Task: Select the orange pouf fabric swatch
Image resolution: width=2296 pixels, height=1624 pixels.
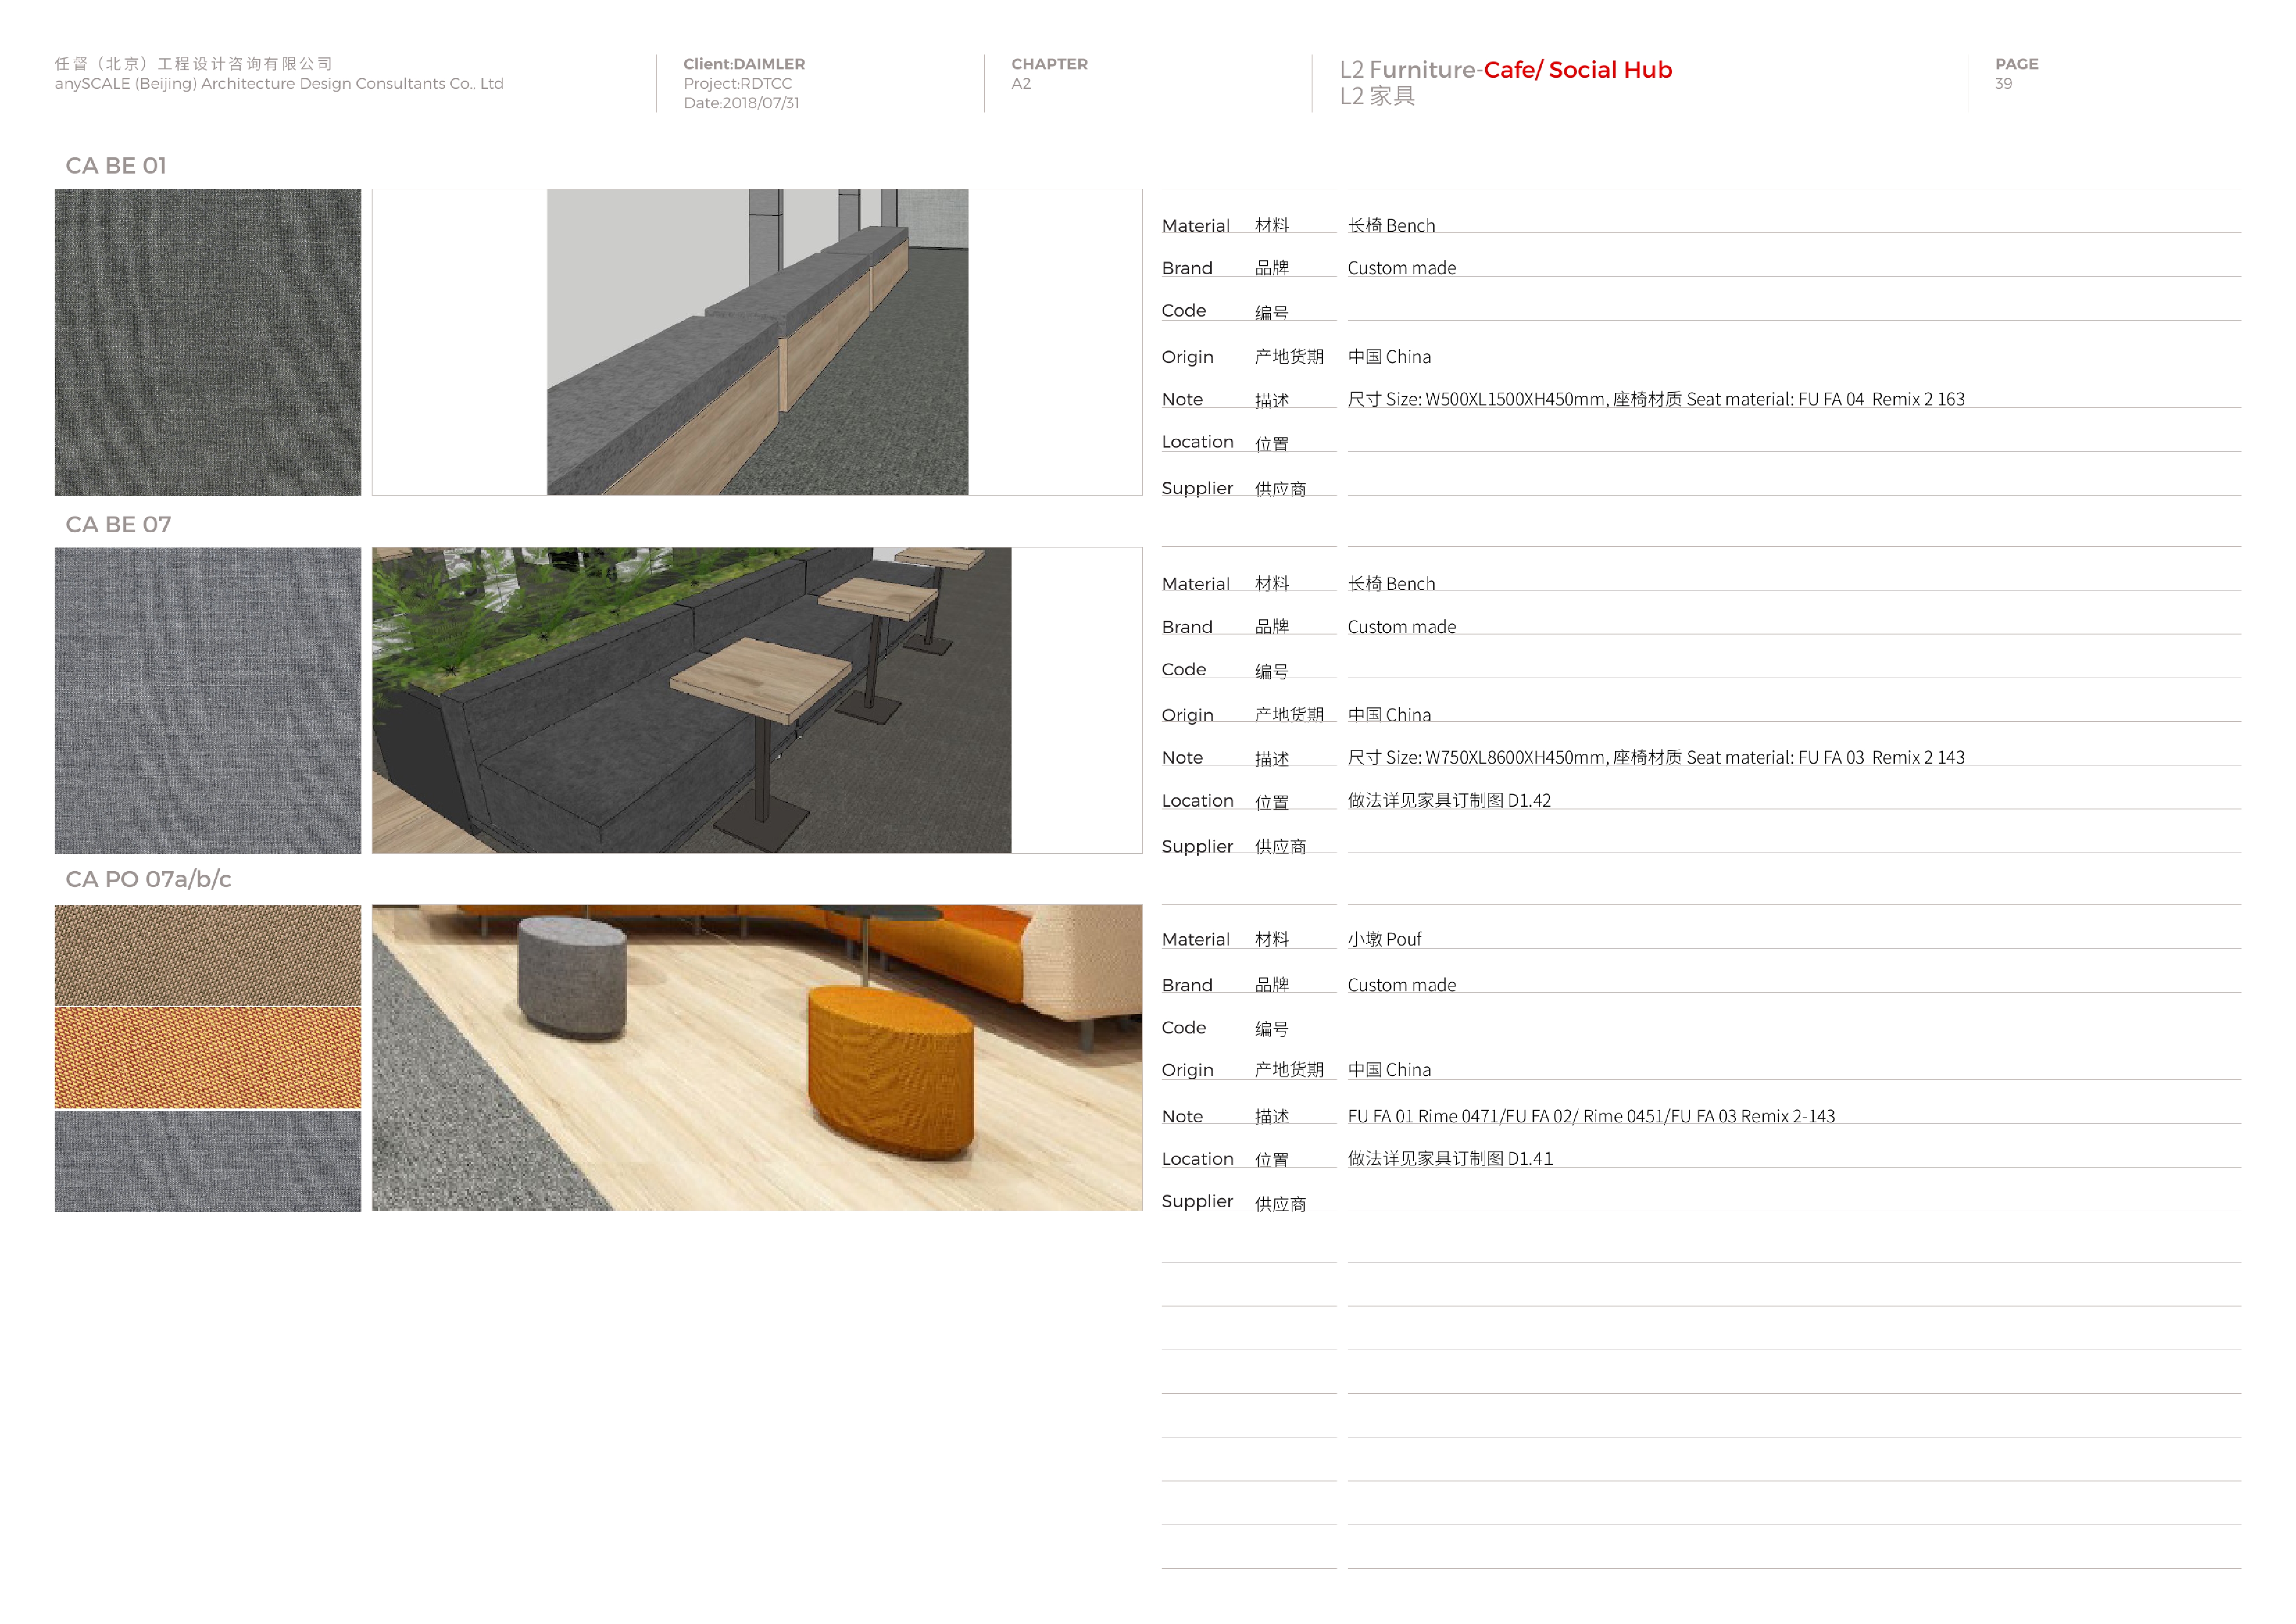Action: [207, 1058]
